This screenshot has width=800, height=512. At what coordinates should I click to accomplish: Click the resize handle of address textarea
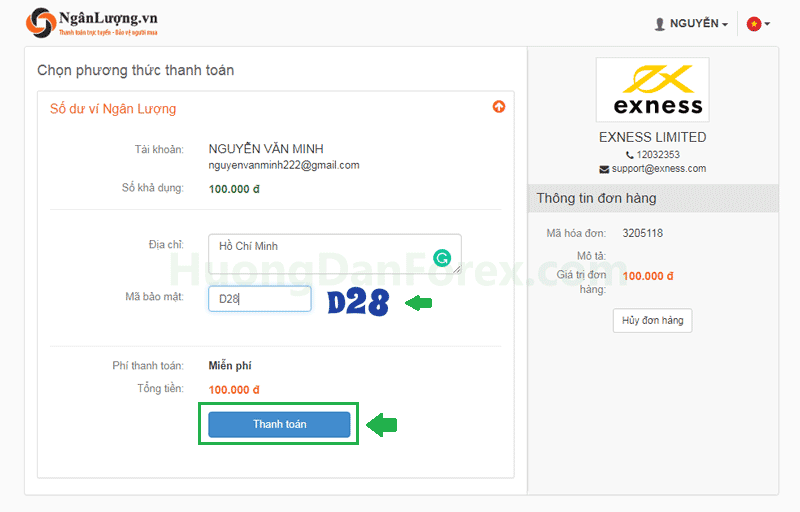(457, 269)
